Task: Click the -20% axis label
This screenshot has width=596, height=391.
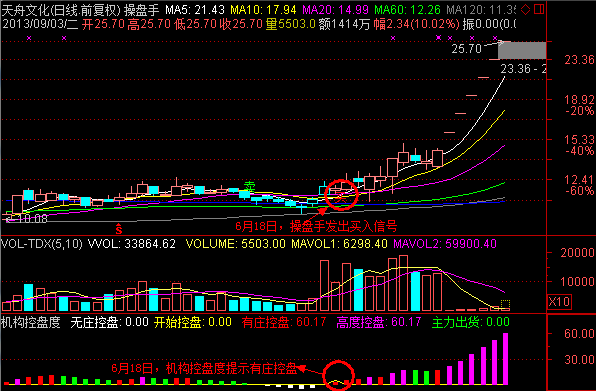Action: click(579, 111)
